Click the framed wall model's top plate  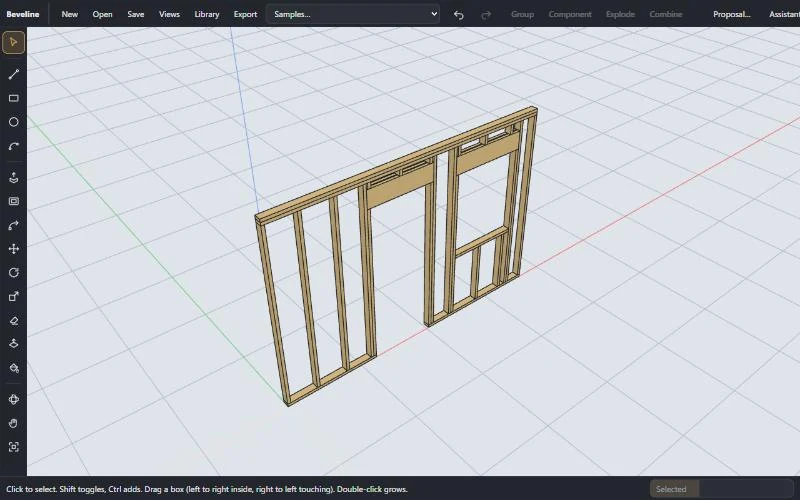coord(396,165)
